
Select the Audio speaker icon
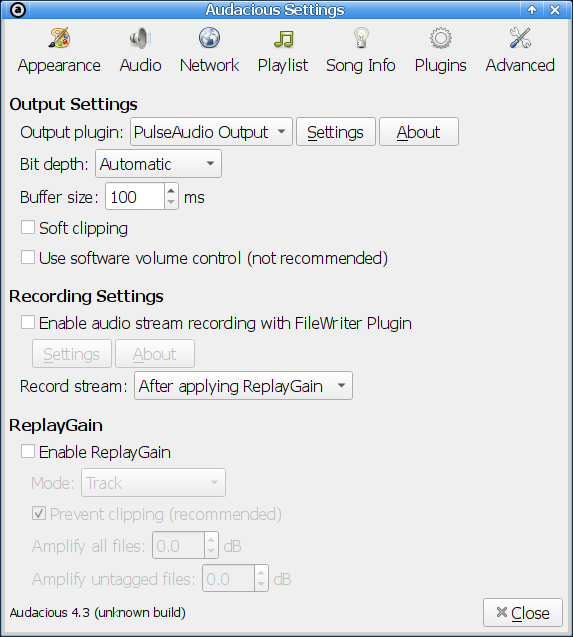(140, 38)
